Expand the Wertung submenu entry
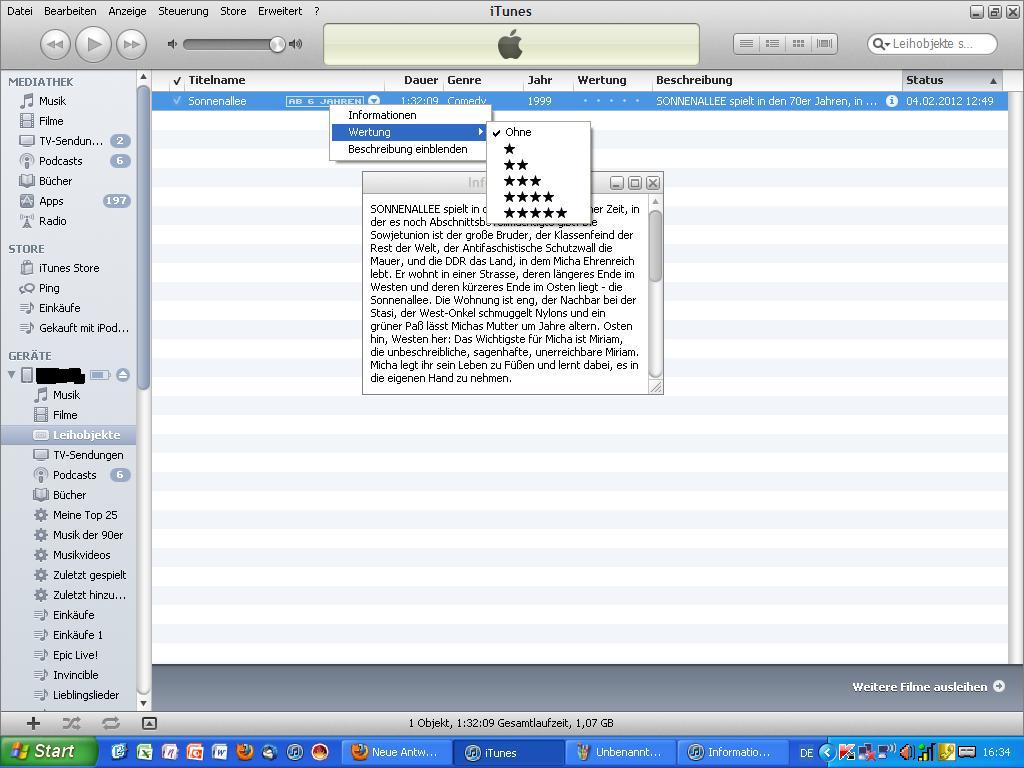 [x=409, y=132]
